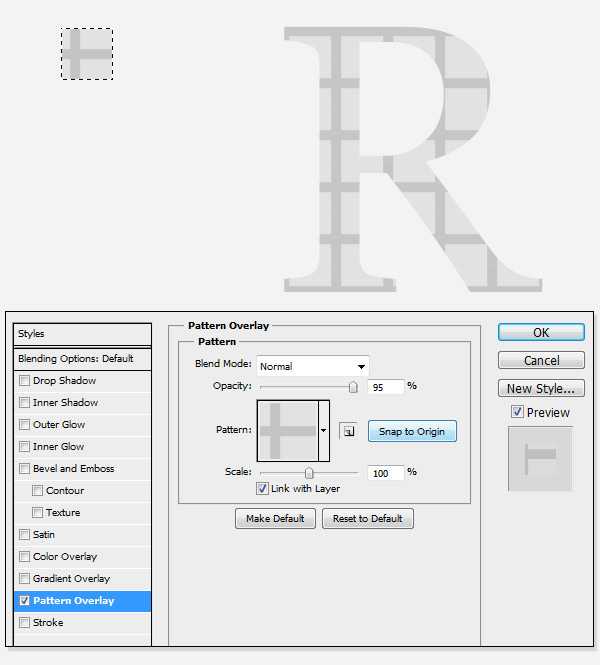Click Snap to Origin button

pyautogui.click(x=412, y=431)
